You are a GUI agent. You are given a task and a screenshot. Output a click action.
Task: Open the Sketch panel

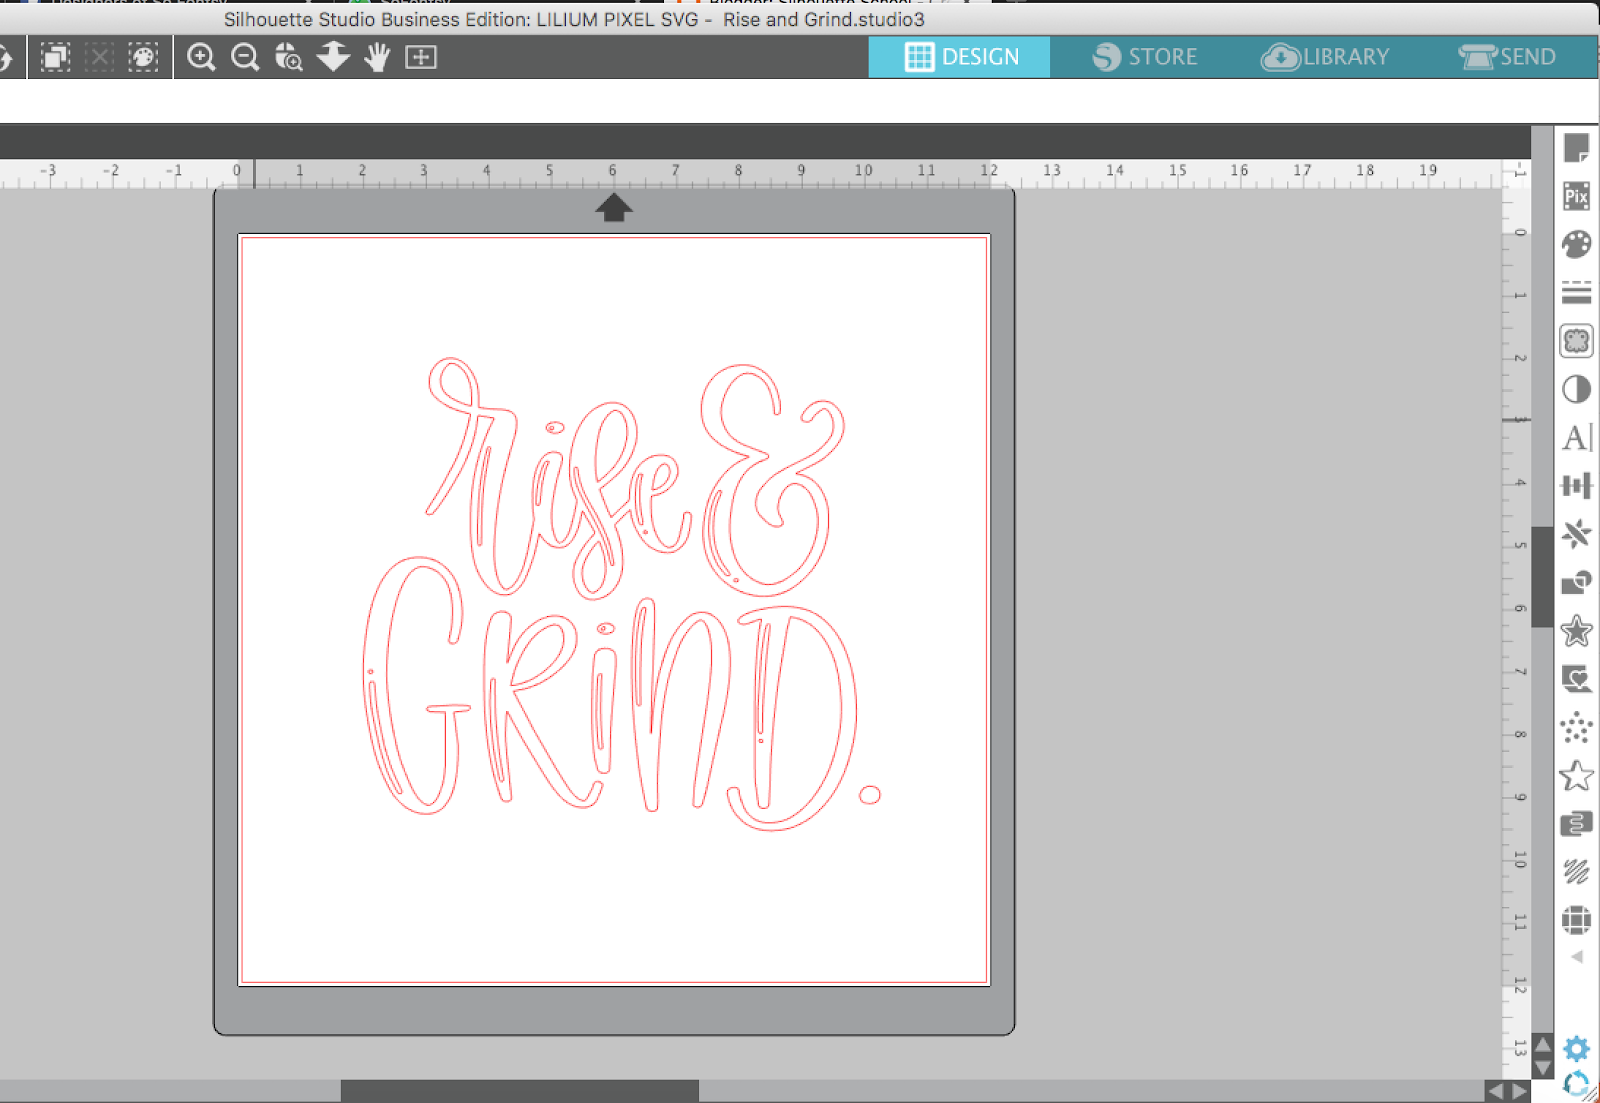1577,872
